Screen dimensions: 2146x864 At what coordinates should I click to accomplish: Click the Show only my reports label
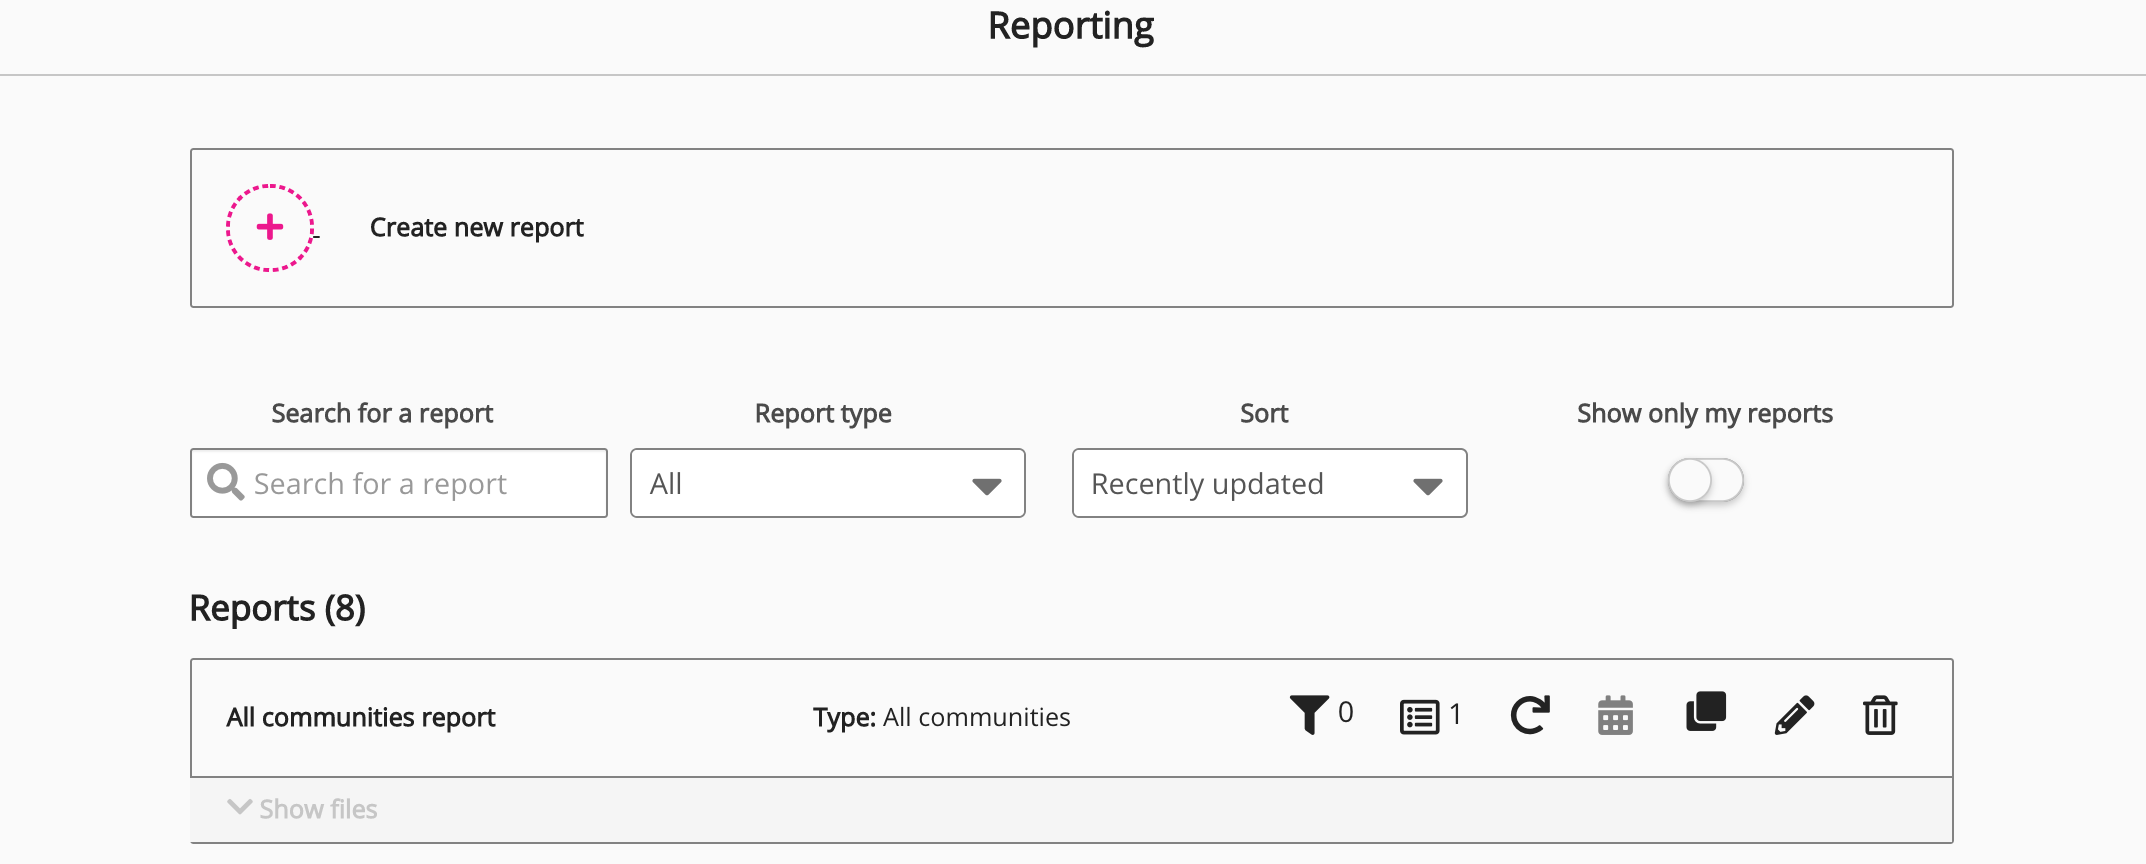(x=1704, y=413)
